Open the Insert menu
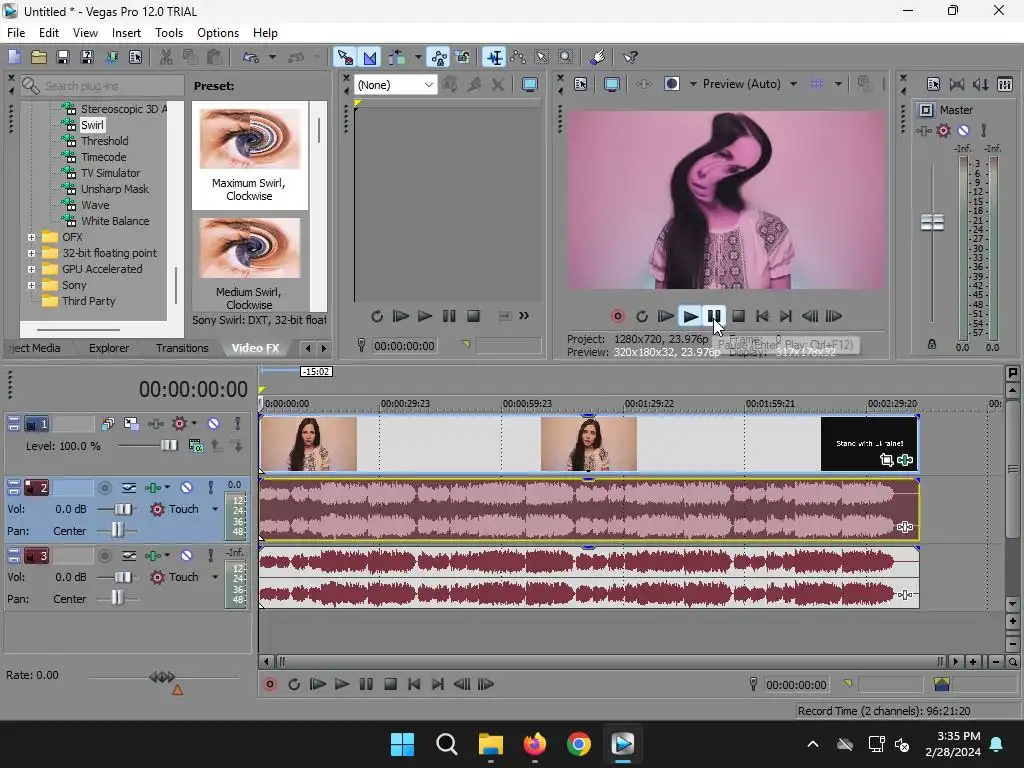 (x=126, y=33)
